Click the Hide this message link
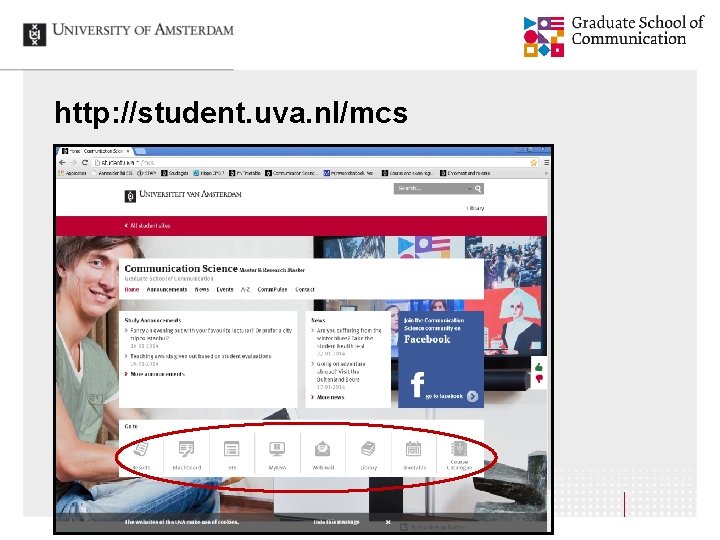 pyautogui.click(x=336, y=522)
